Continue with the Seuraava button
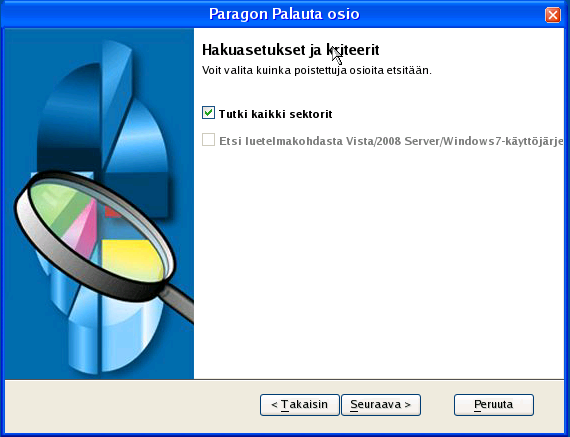Image resolution: width=570 pixels, height=437 pixels. pyautogui.click(x=381, y=405)
